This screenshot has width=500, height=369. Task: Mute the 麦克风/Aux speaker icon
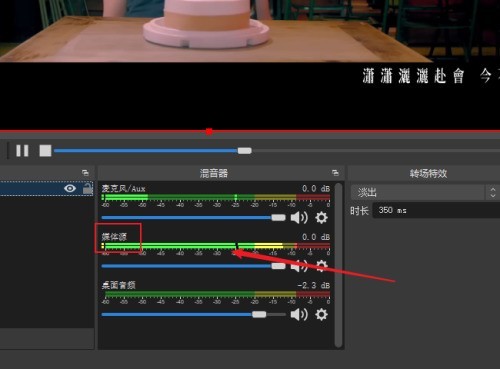(299, 218)
